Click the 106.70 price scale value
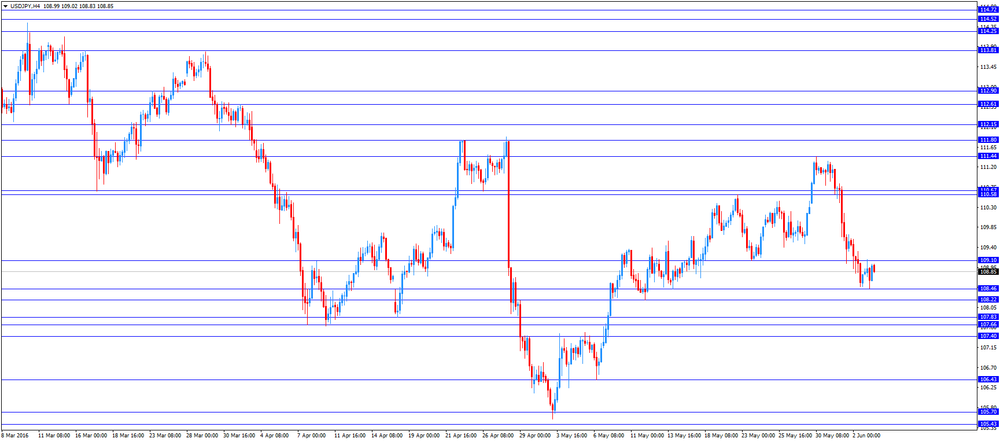Screen dimensions: 1000x442 (989, 368)
